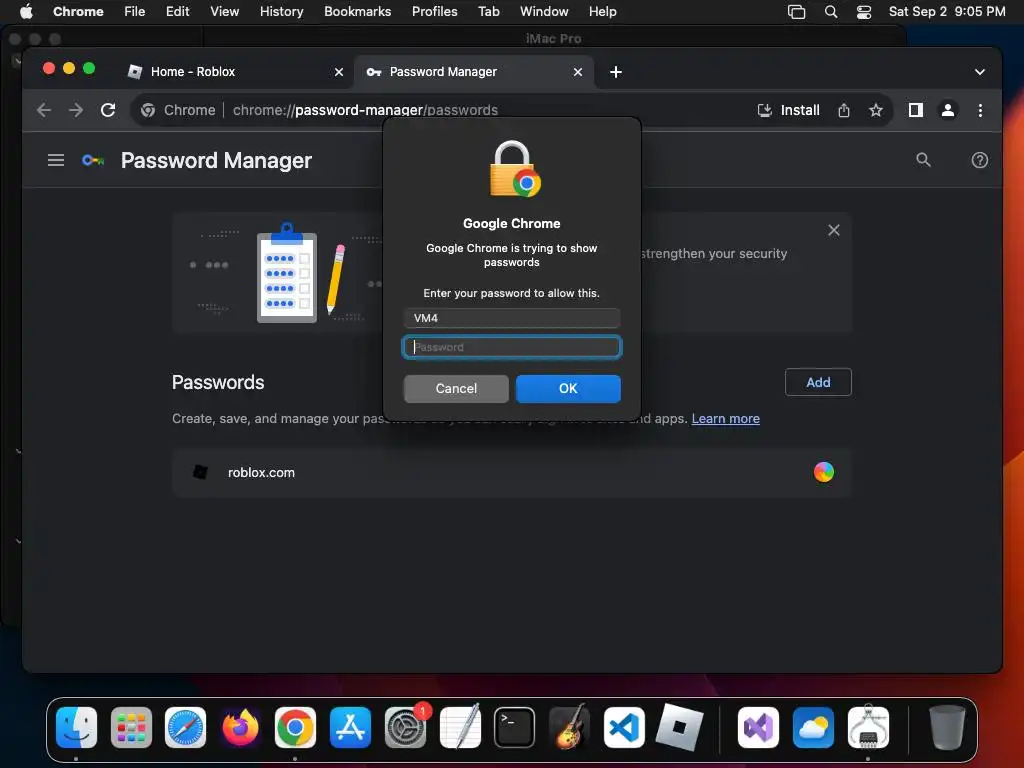This screenshot has height=768, width=1024.
Task: Bookmark this page with star icon
Action: pos(875,110)
